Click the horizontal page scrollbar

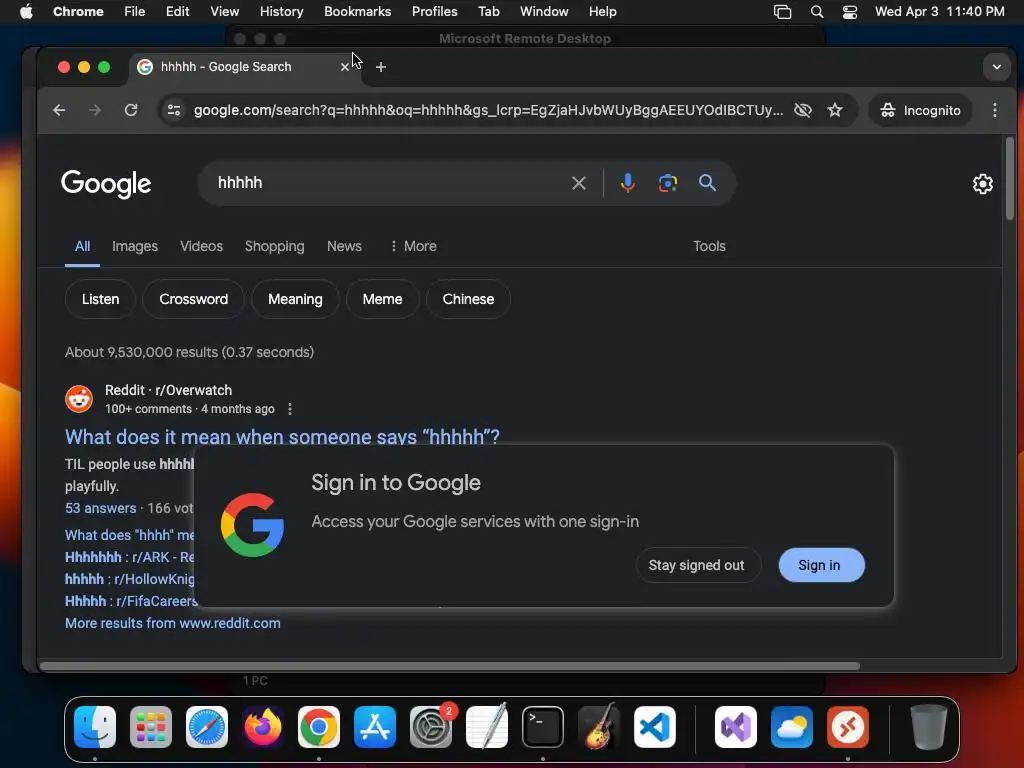tap(449, 666)
